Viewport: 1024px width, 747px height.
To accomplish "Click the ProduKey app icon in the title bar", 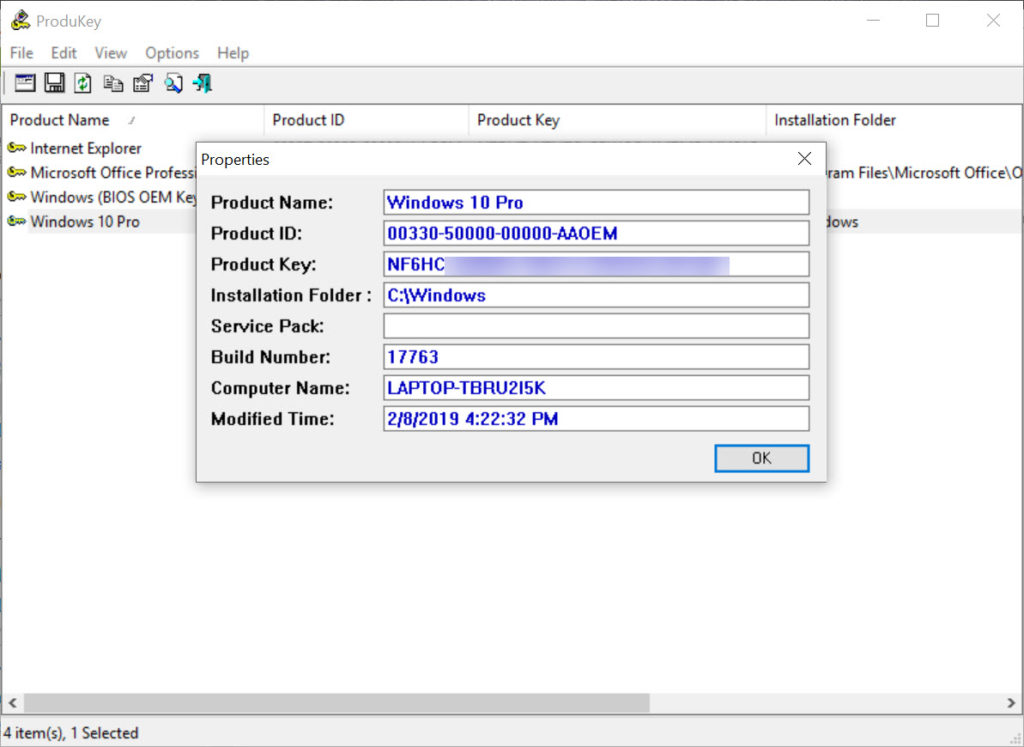I will pos(20,20).
